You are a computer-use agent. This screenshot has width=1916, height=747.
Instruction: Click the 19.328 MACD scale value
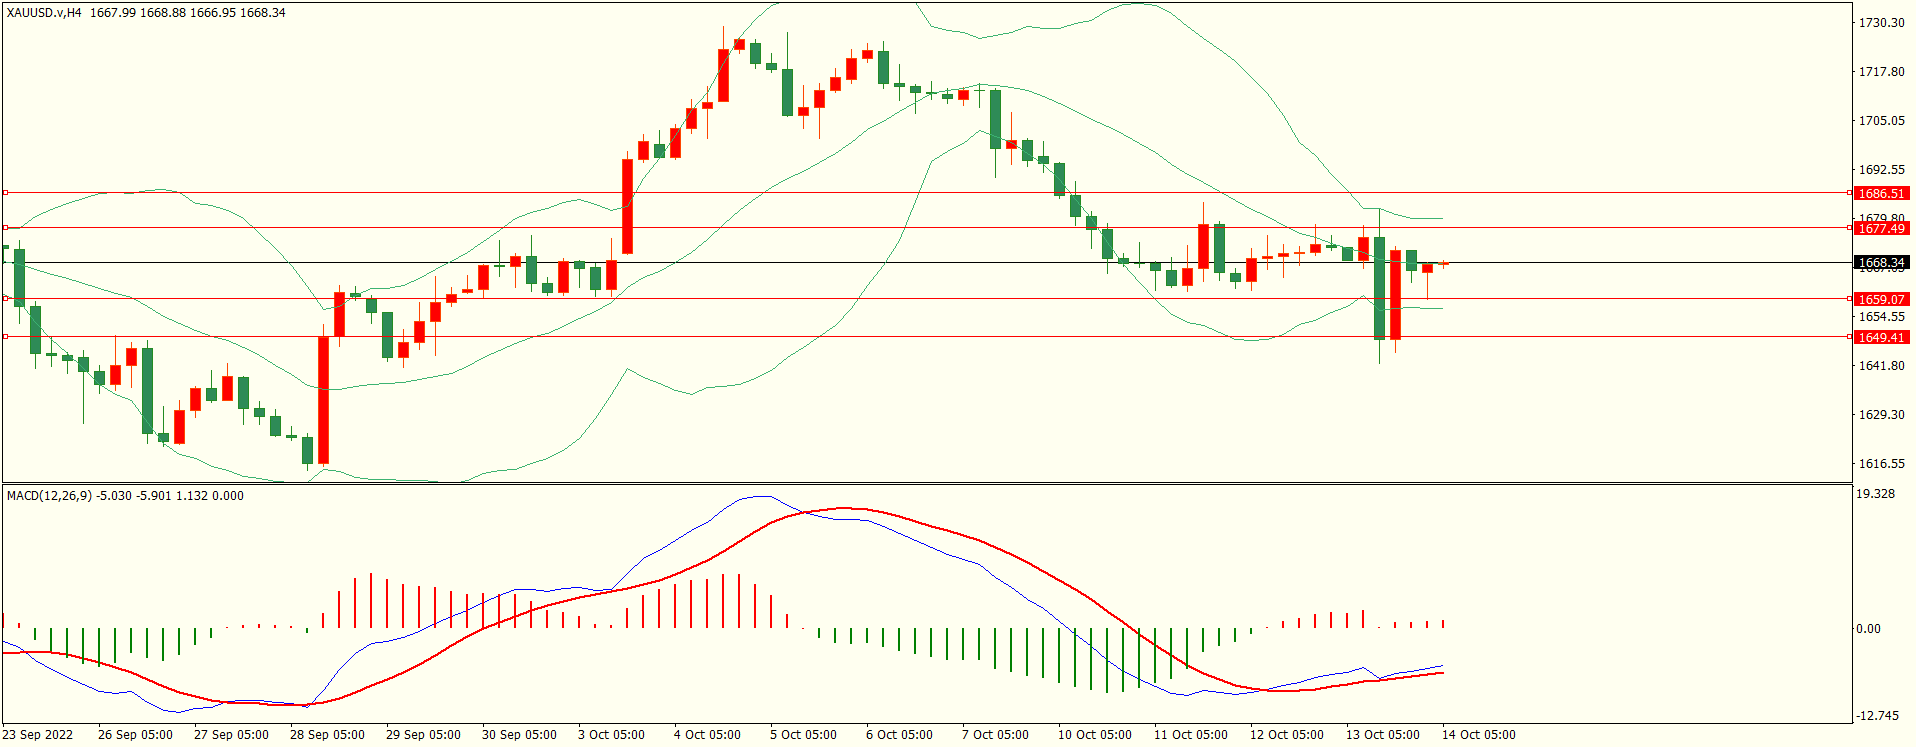[x=1875, y=494]
